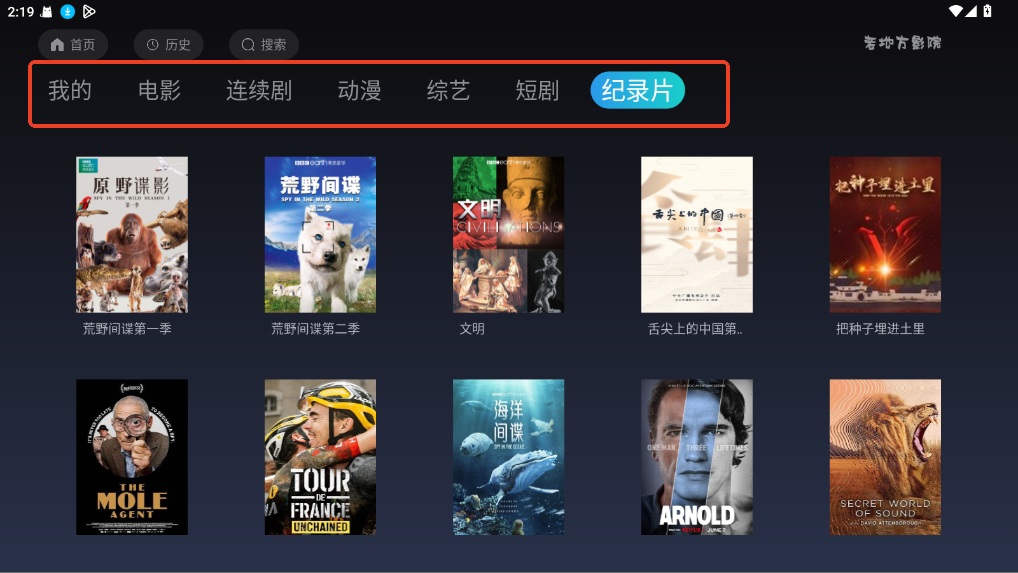Select the highlighted 纪录片 documentary tab

[x=638, y=90]
